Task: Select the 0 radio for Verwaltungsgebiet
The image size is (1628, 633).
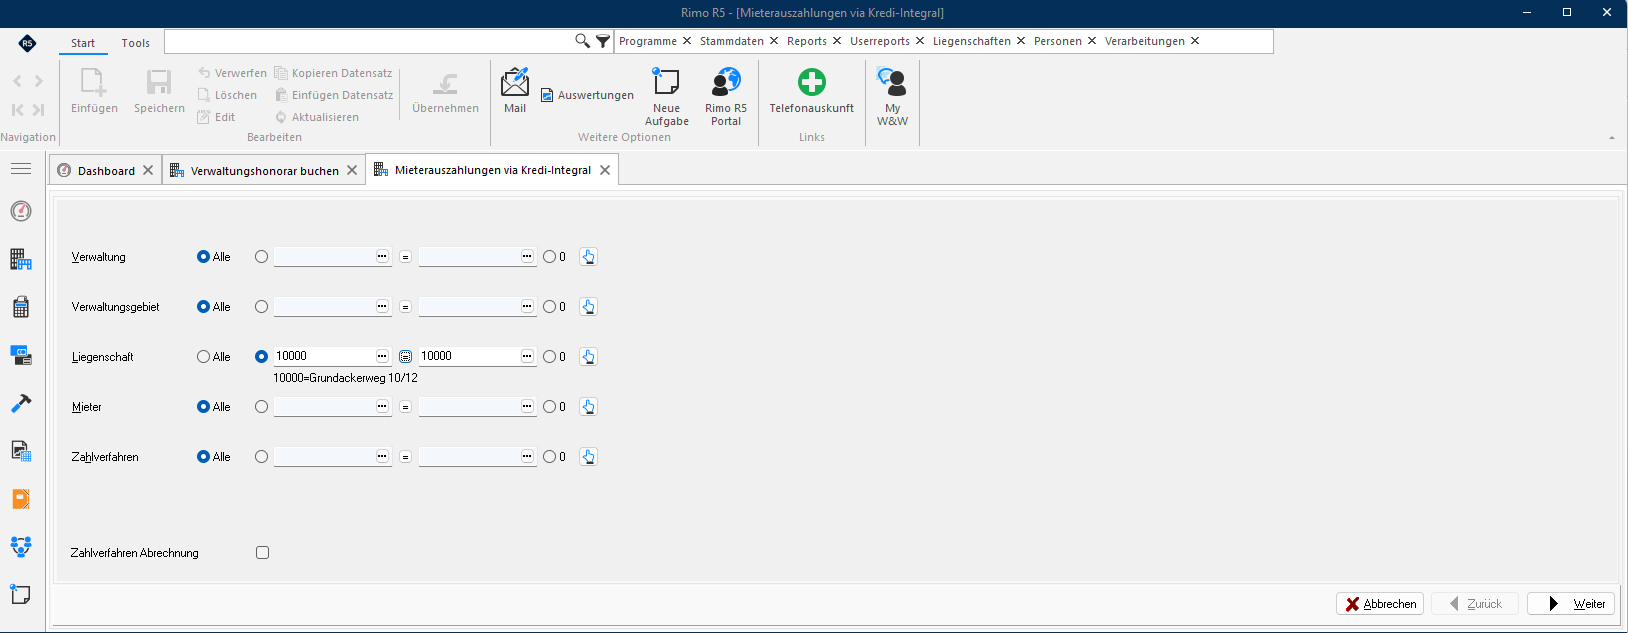Action: [x=549, y=307]
